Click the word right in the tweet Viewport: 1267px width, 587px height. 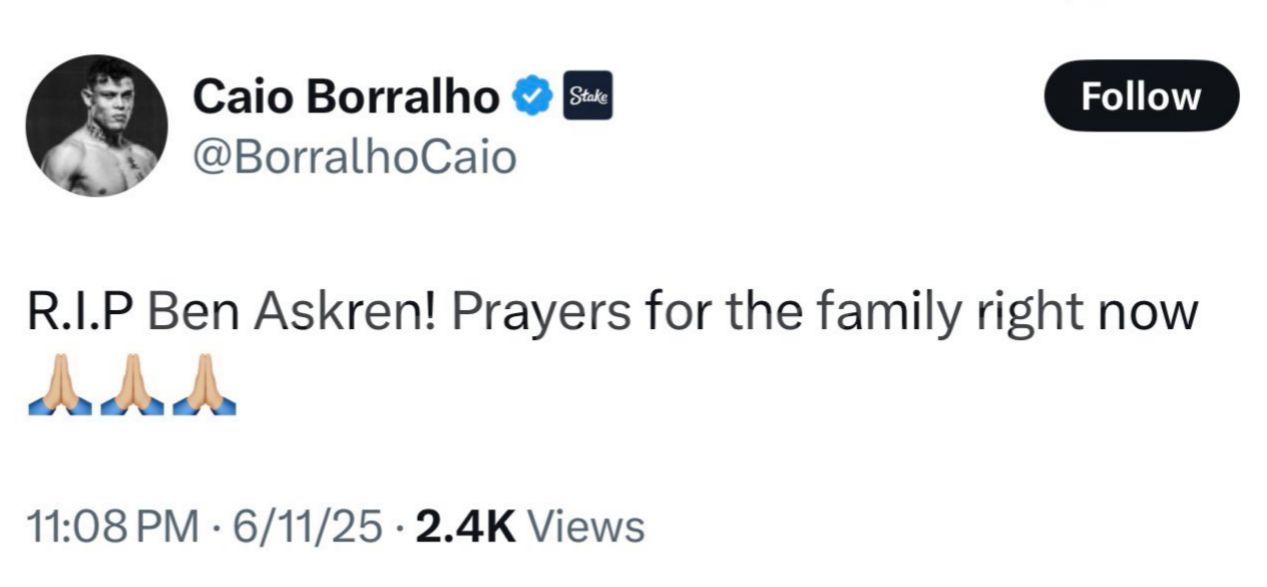pyautogui.click(x=1030, y=314)
